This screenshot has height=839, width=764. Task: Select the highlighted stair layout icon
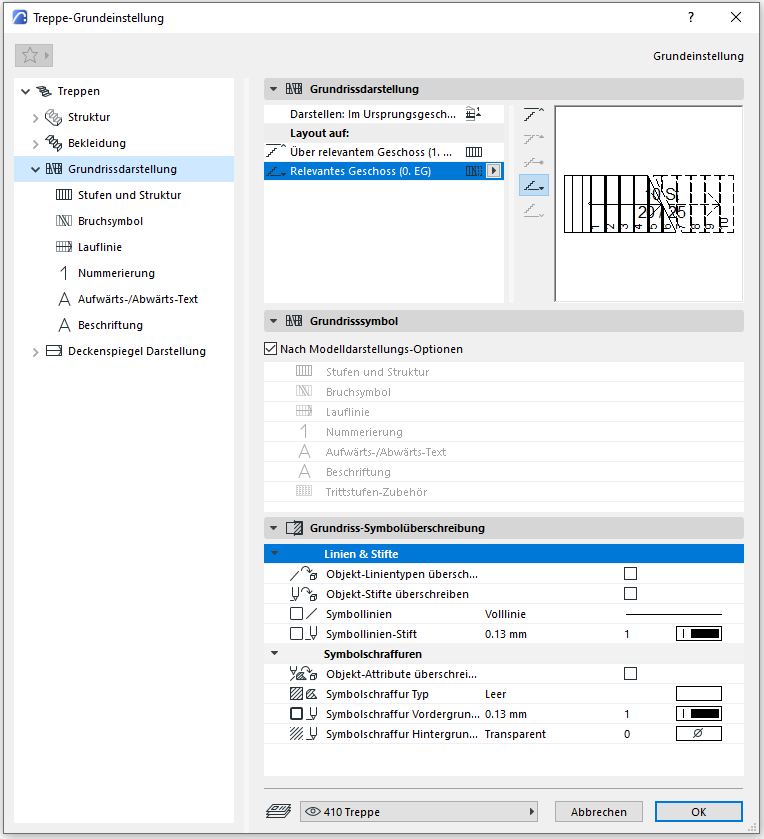(x=534, y=185)
